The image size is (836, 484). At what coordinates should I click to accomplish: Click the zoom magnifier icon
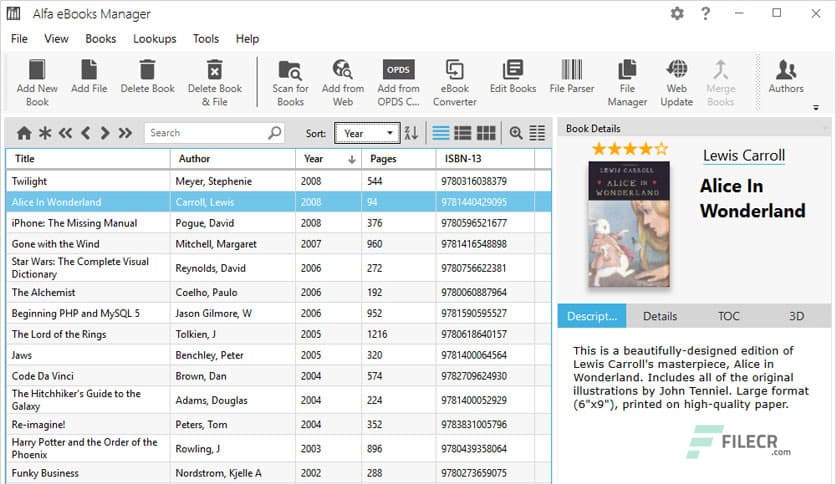click(x=516, y=133)
